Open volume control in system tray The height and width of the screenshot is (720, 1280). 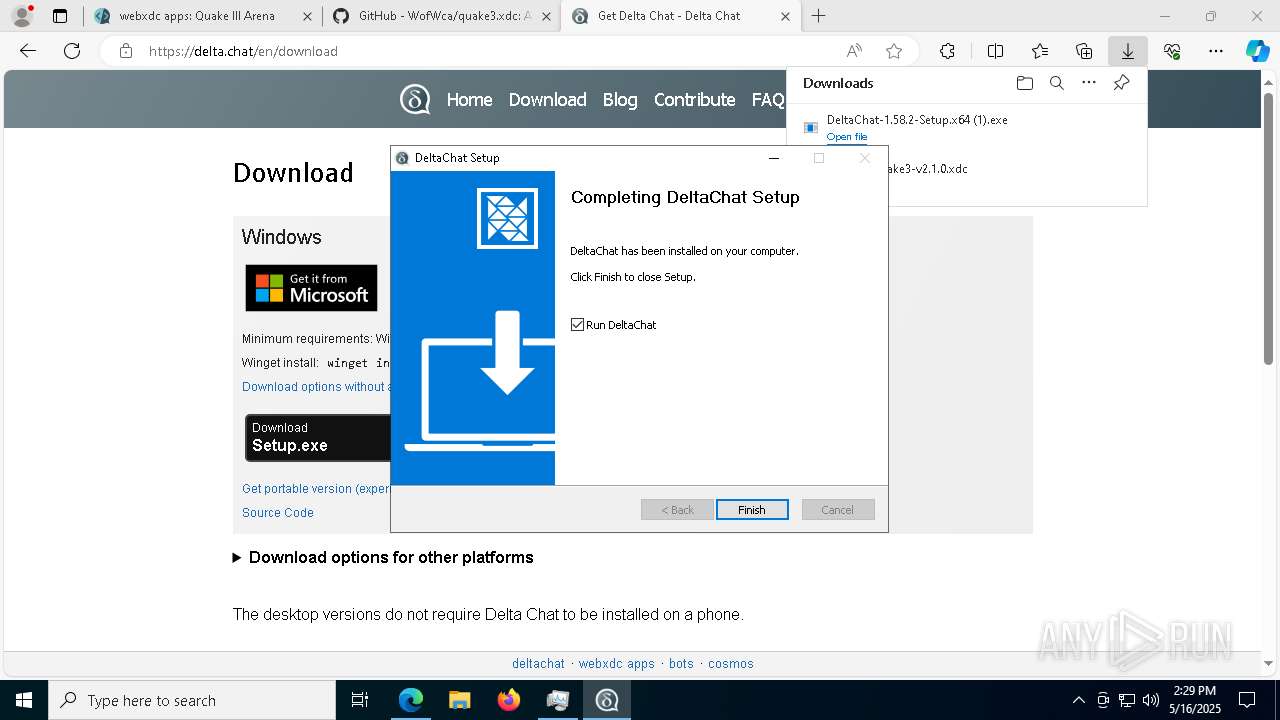[x=1150, y=700]
